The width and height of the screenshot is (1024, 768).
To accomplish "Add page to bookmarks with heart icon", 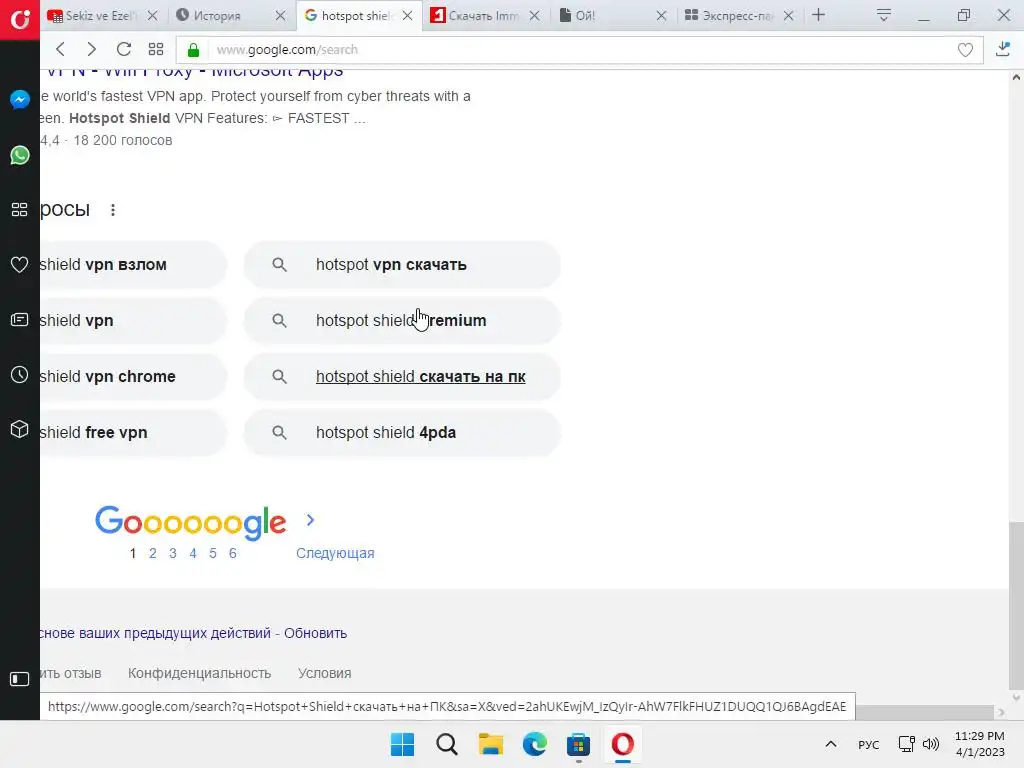I will pos(965,50).
